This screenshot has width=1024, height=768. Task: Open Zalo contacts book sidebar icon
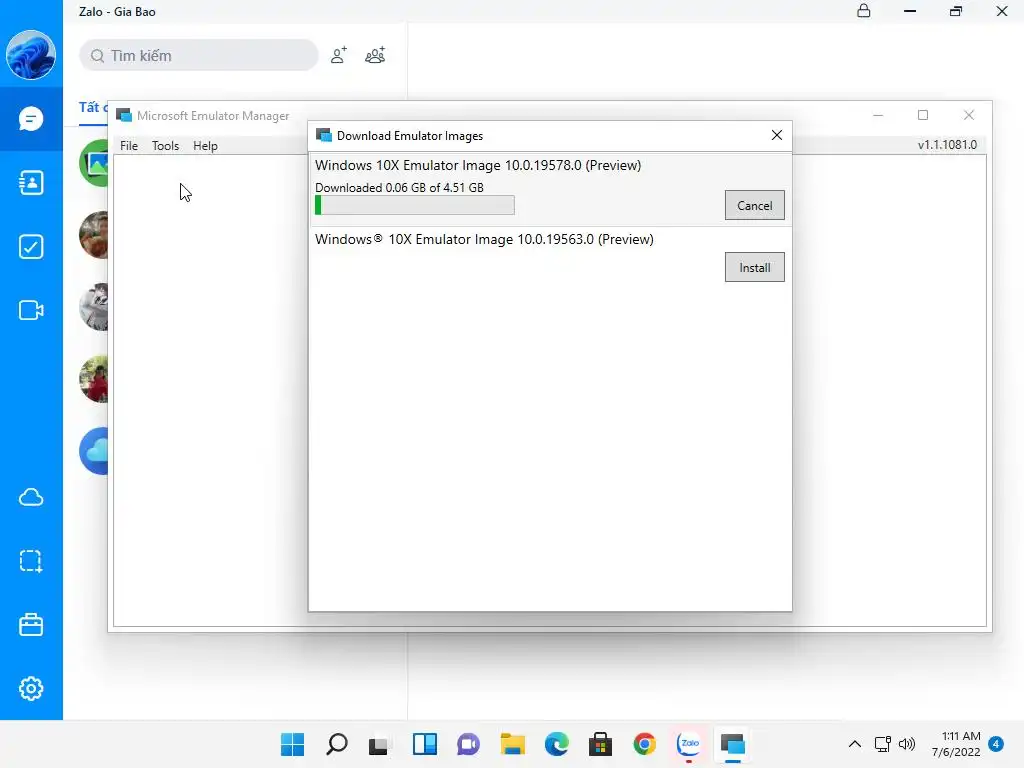tap(31, 183)
